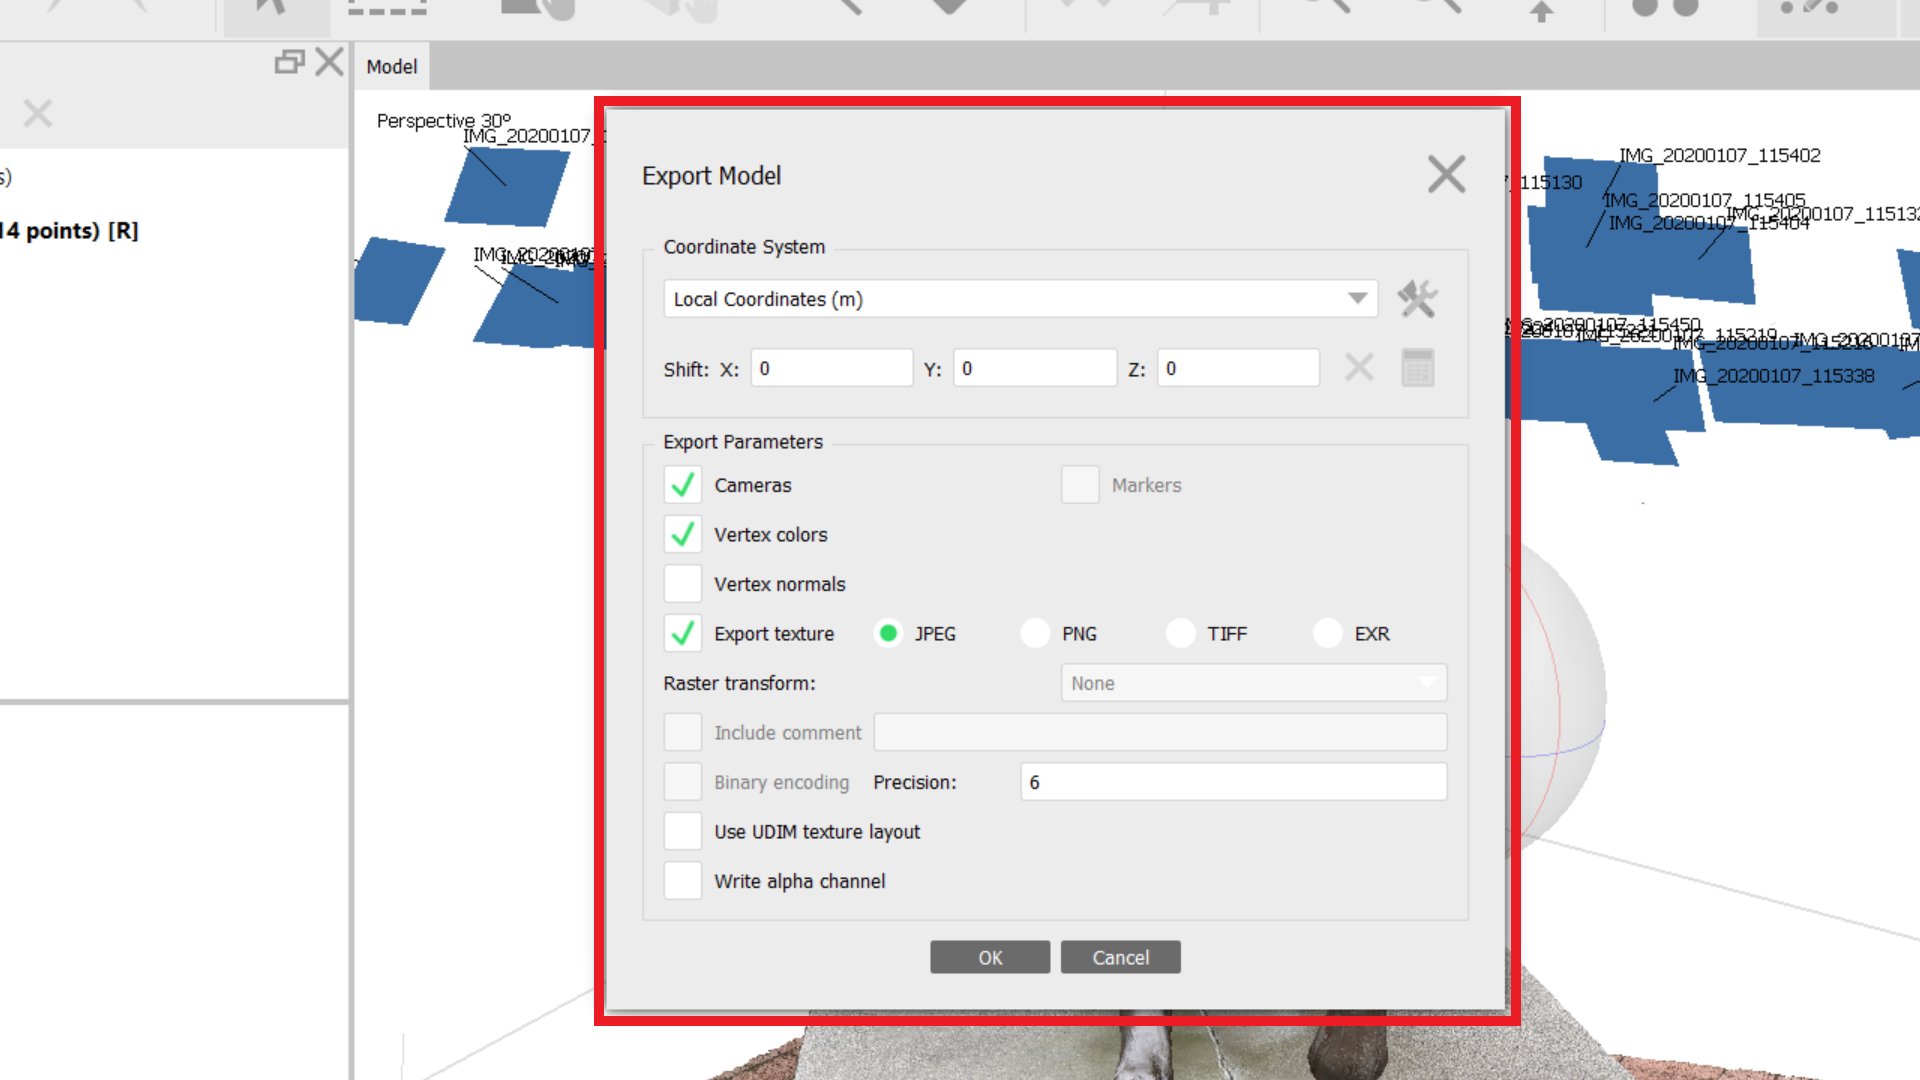Close the Export Model dialog
1920x1080 pixels.
[x=1446, y=175]
